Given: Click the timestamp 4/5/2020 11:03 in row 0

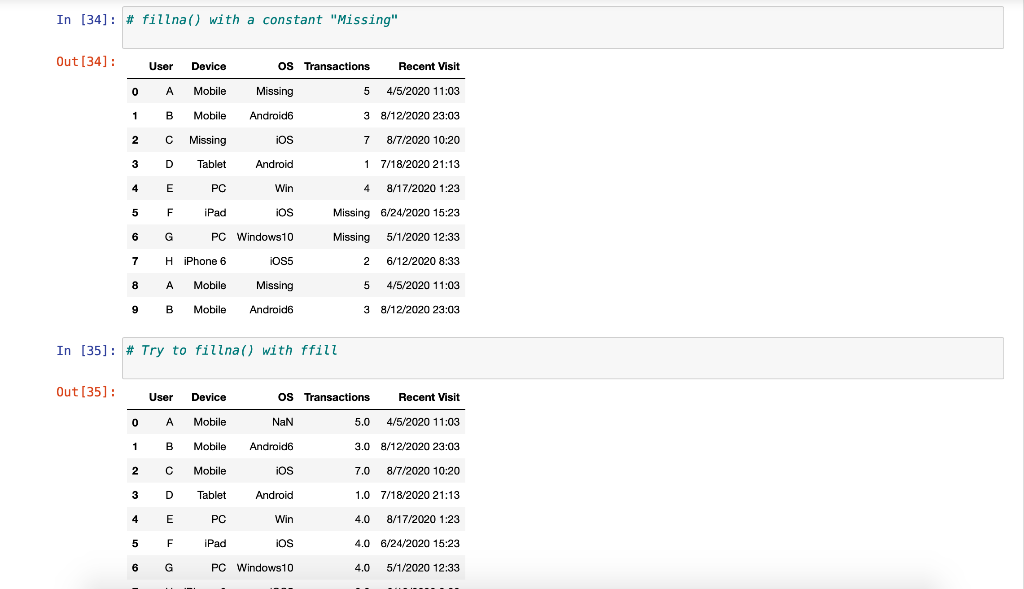Looking at the screenshot, I should tap(420, 91).
